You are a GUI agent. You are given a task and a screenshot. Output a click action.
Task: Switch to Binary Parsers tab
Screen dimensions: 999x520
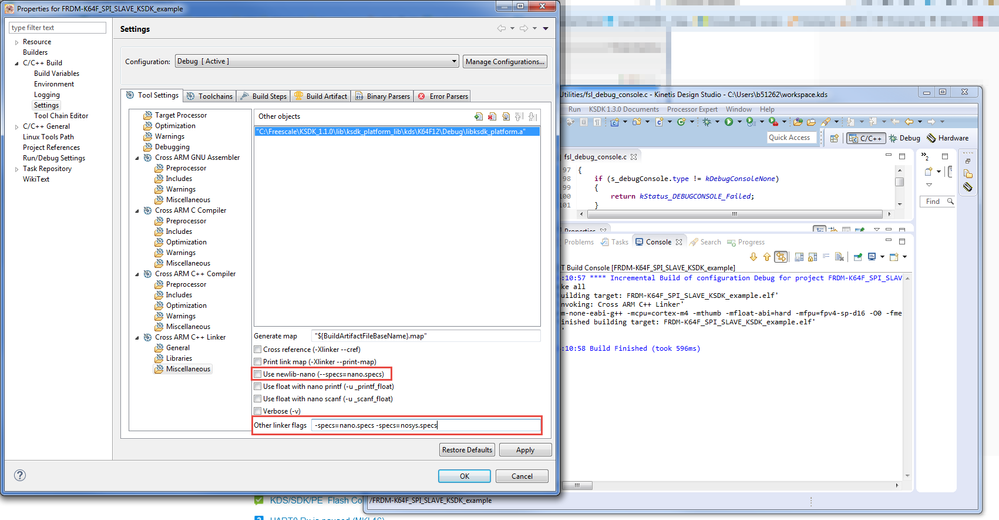click(382, 96)
